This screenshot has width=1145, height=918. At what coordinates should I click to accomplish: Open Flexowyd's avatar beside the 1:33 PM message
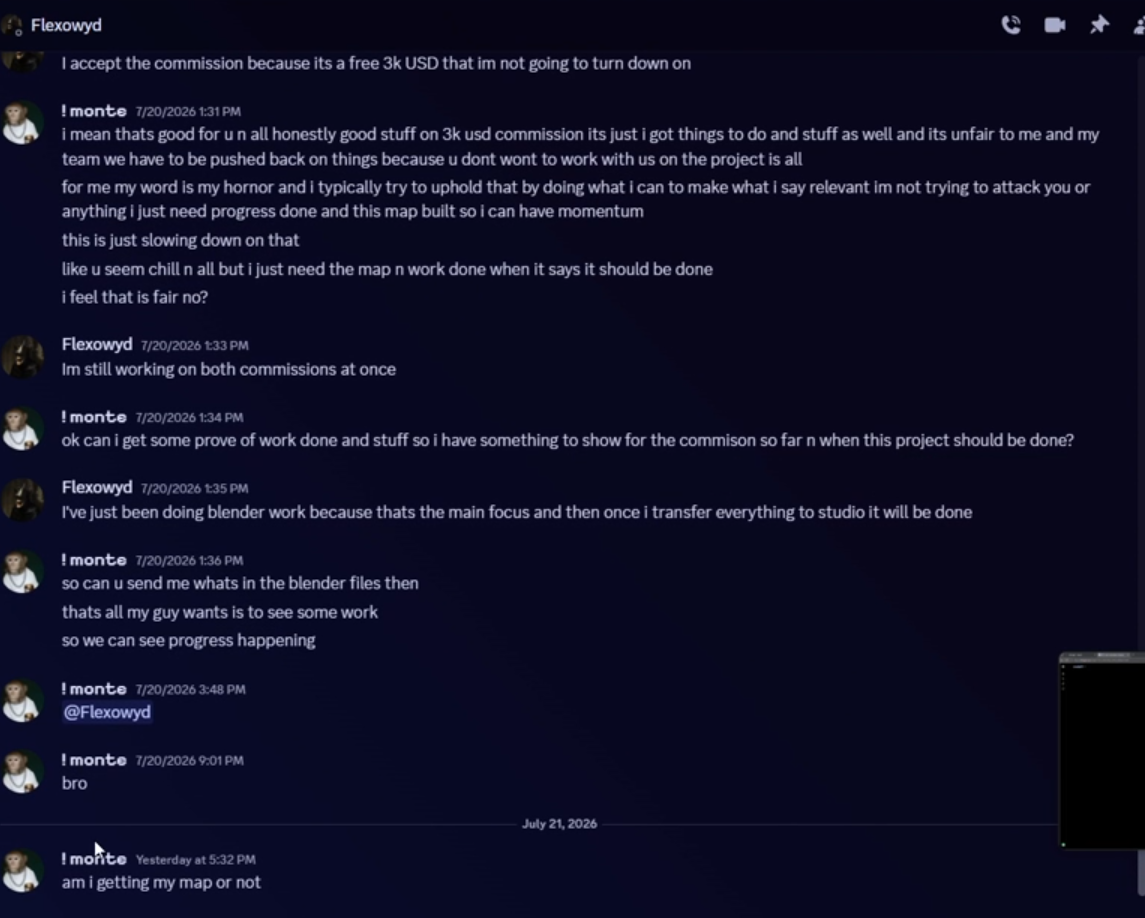tap(21, 356)
